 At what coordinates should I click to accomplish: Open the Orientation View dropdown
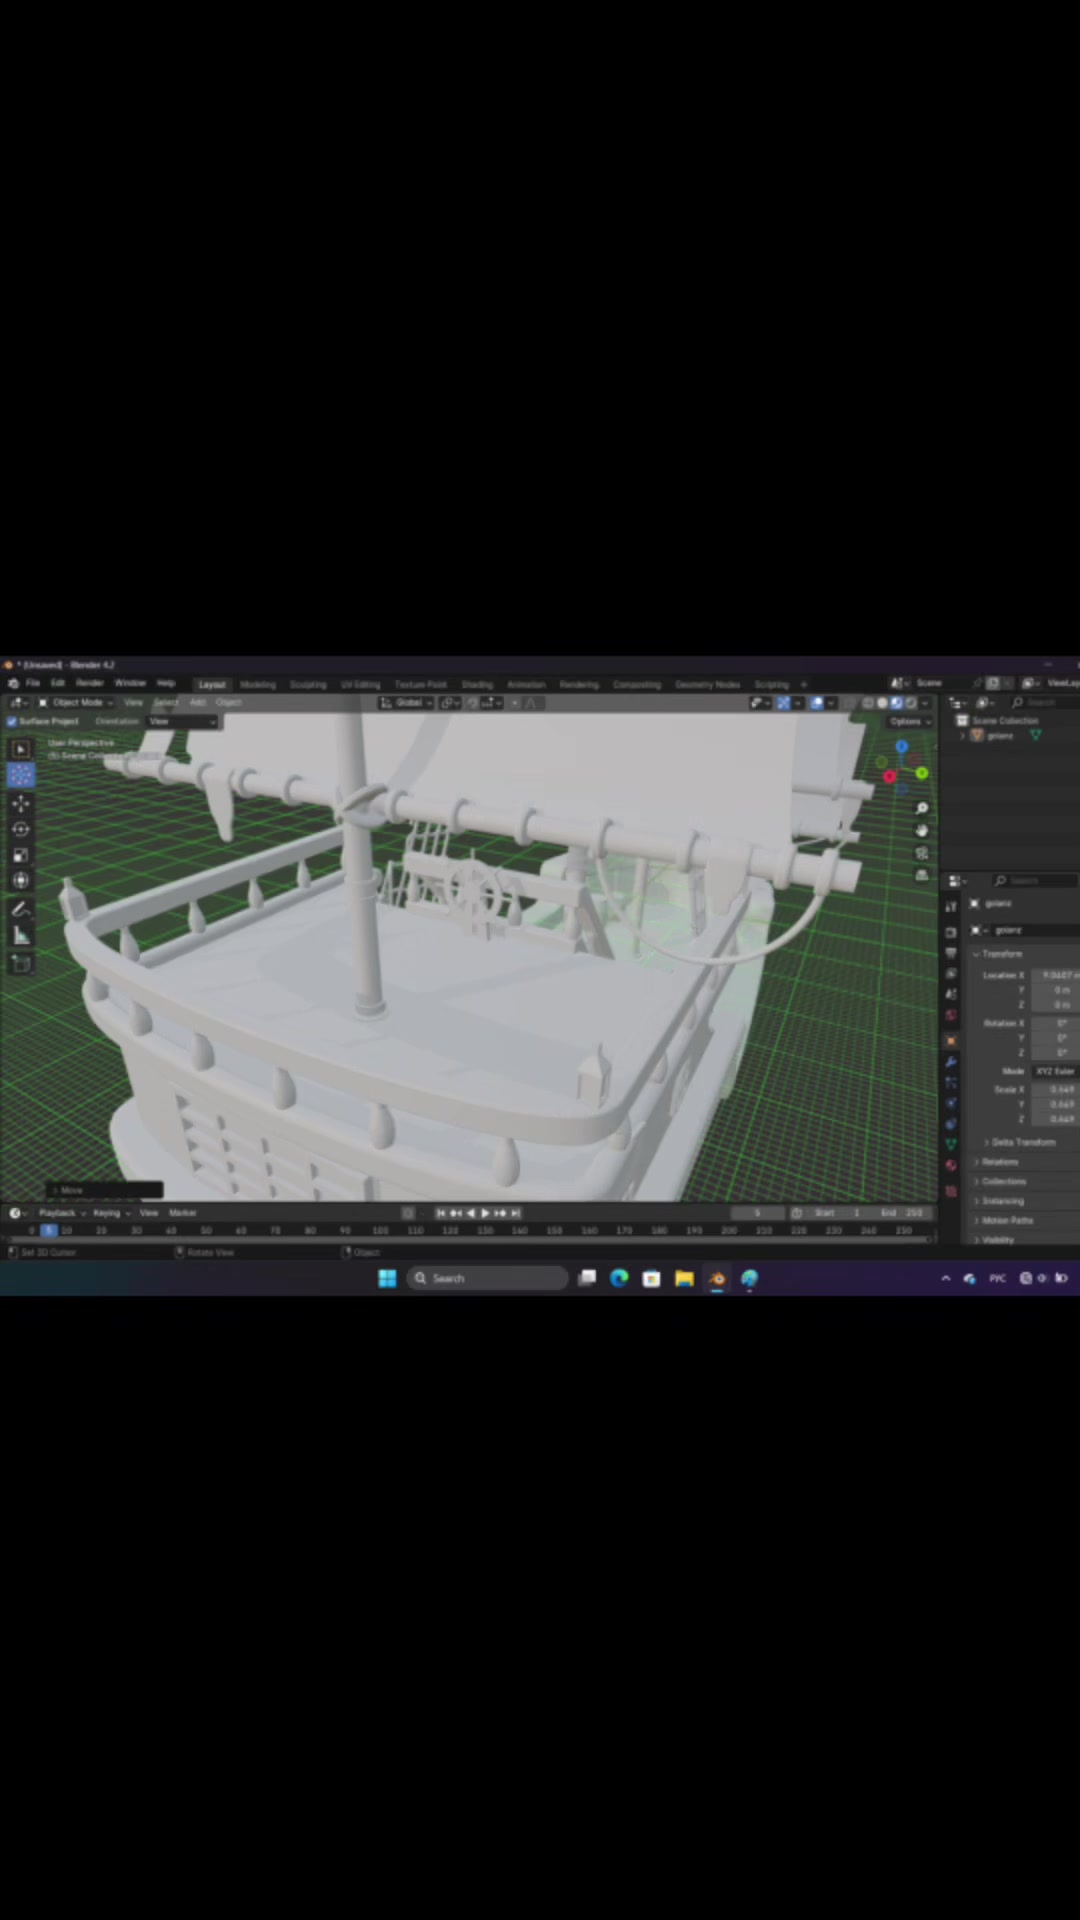point(182,722)
